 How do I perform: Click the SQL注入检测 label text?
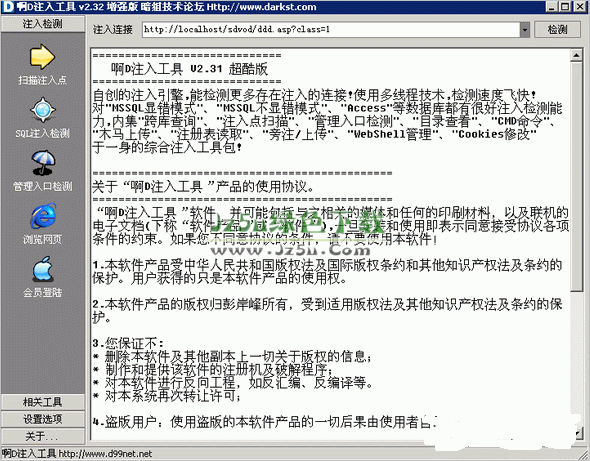[x=43, y=133]
